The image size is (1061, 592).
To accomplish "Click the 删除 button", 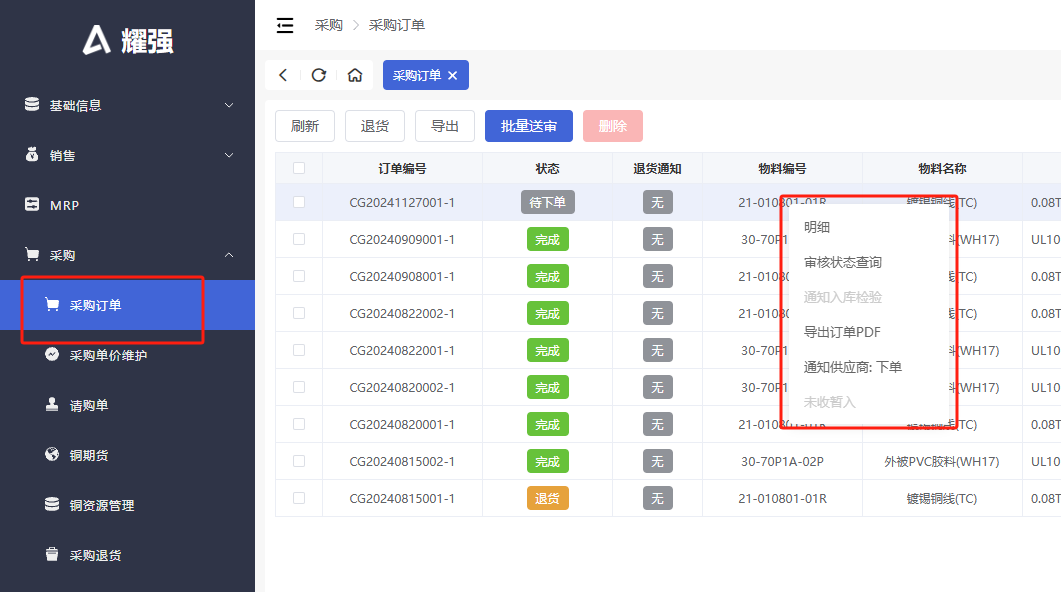I will click(613, 126).
